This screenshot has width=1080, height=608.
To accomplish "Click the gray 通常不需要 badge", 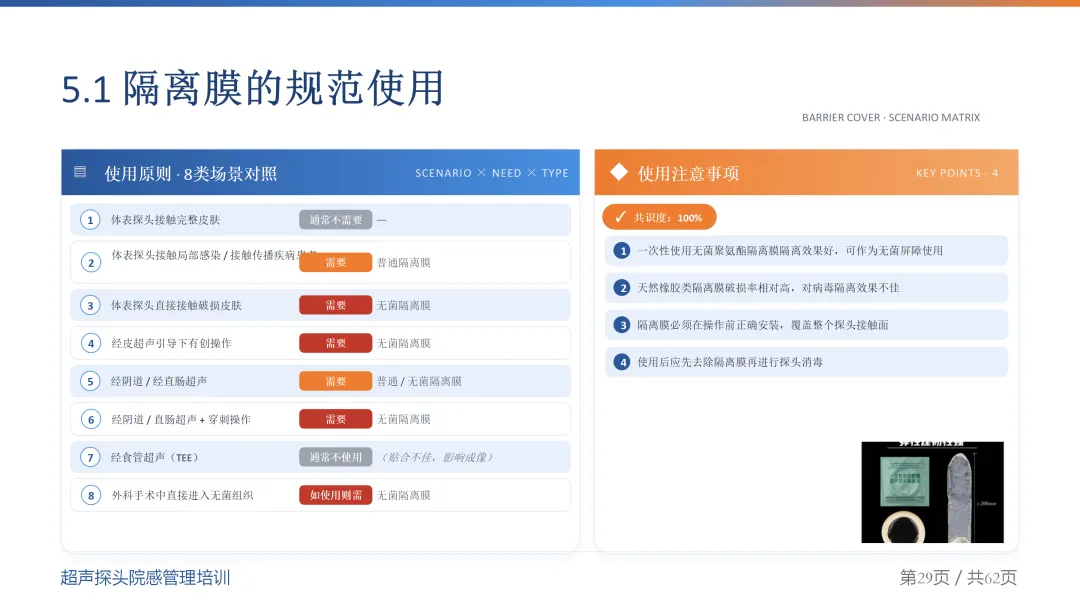I will [335, 220].
